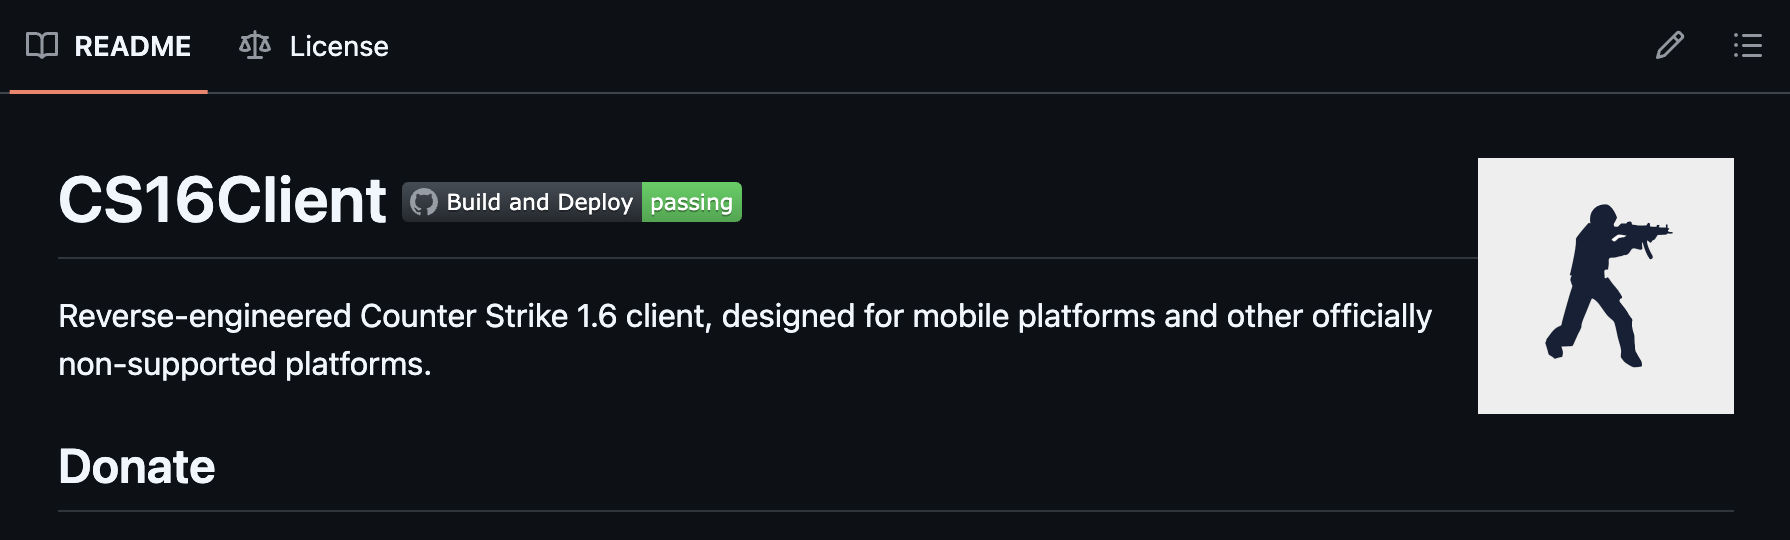Click the word "Deploy" in the badge
Viewport: 1790px width, 540px height.
[595, 202]
